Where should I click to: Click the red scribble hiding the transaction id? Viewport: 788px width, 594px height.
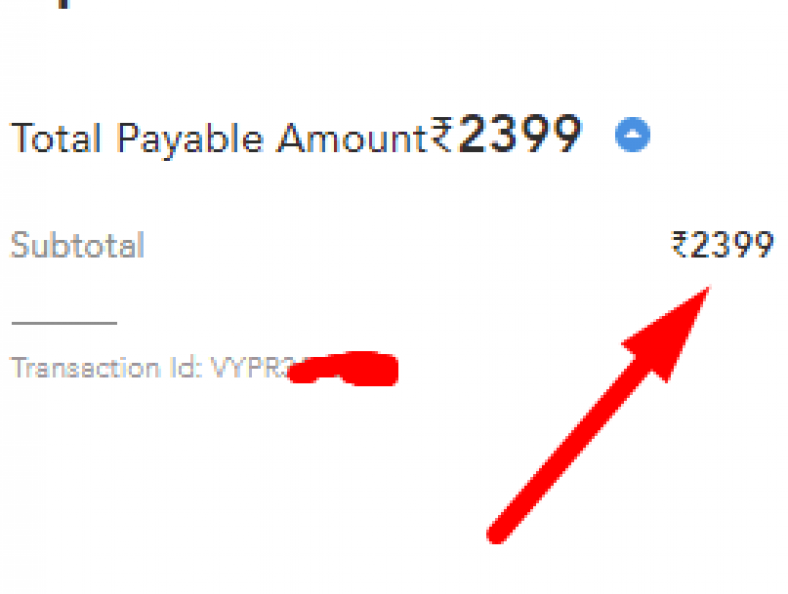pyautogui.click(x=344, y=369)
